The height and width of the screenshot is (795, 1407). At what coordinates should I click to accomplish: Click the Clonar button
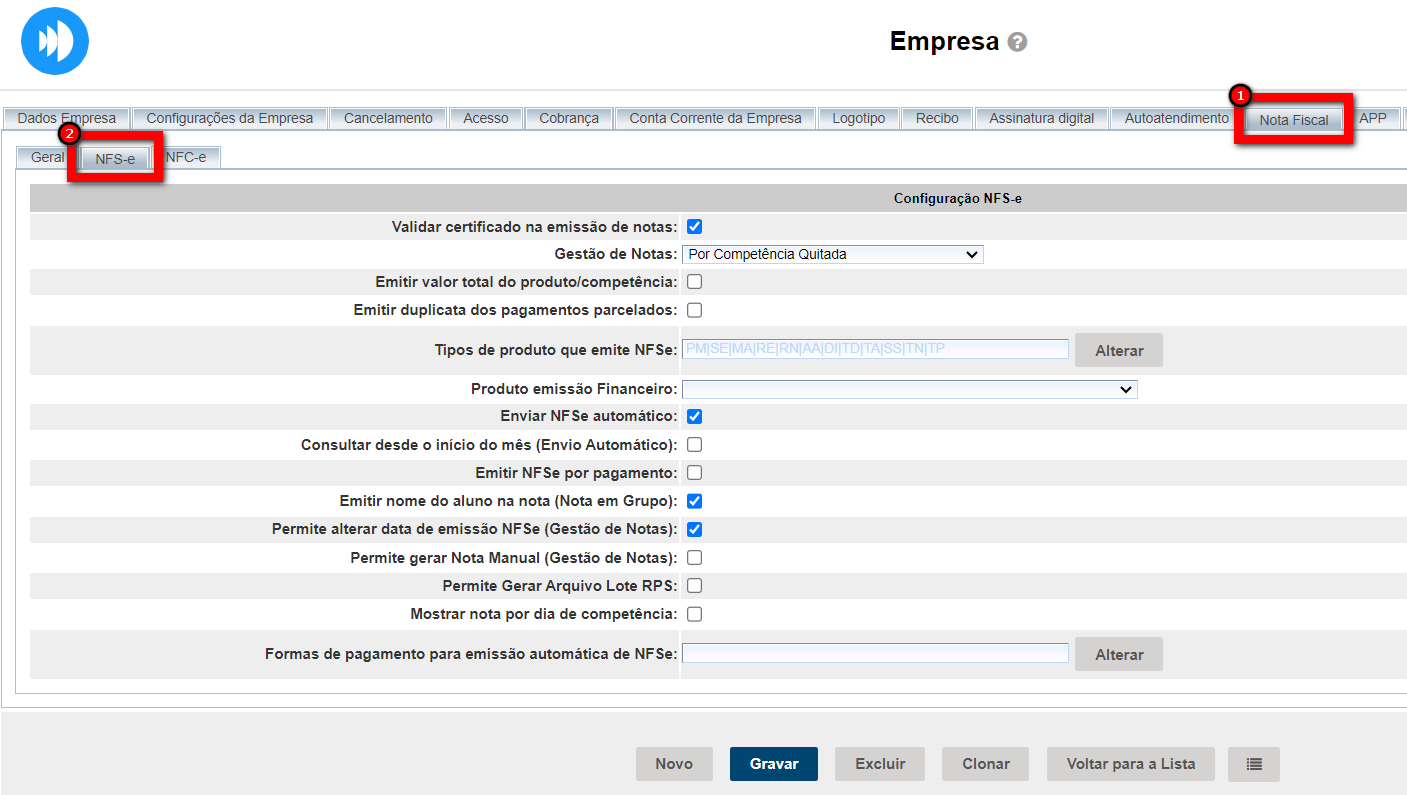(985, 764)
